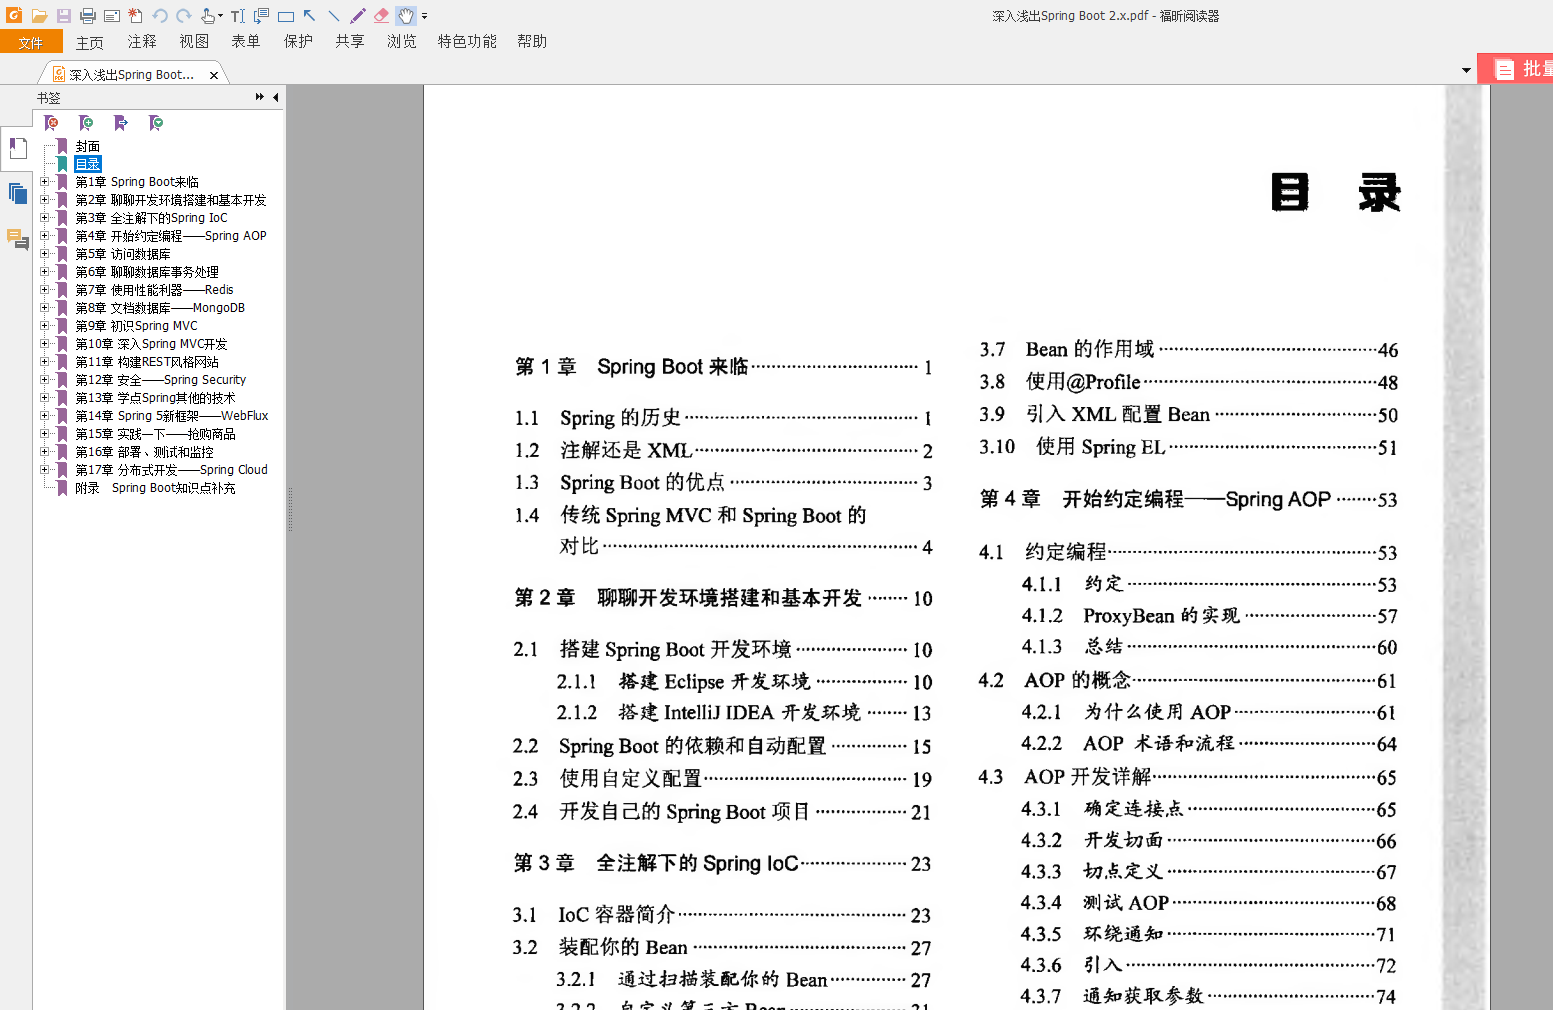Open the Bookmarks panel in sidebar
The width and height of the screenshot is (1553, 1010).
[17, 149]
